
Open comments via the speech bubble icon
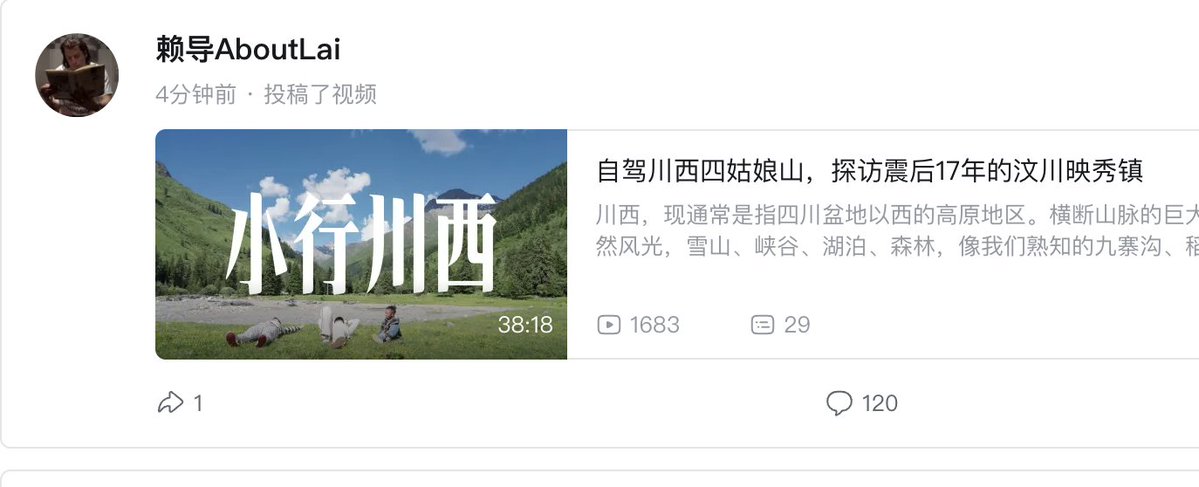pyautogui.click(x=839, y=403)
